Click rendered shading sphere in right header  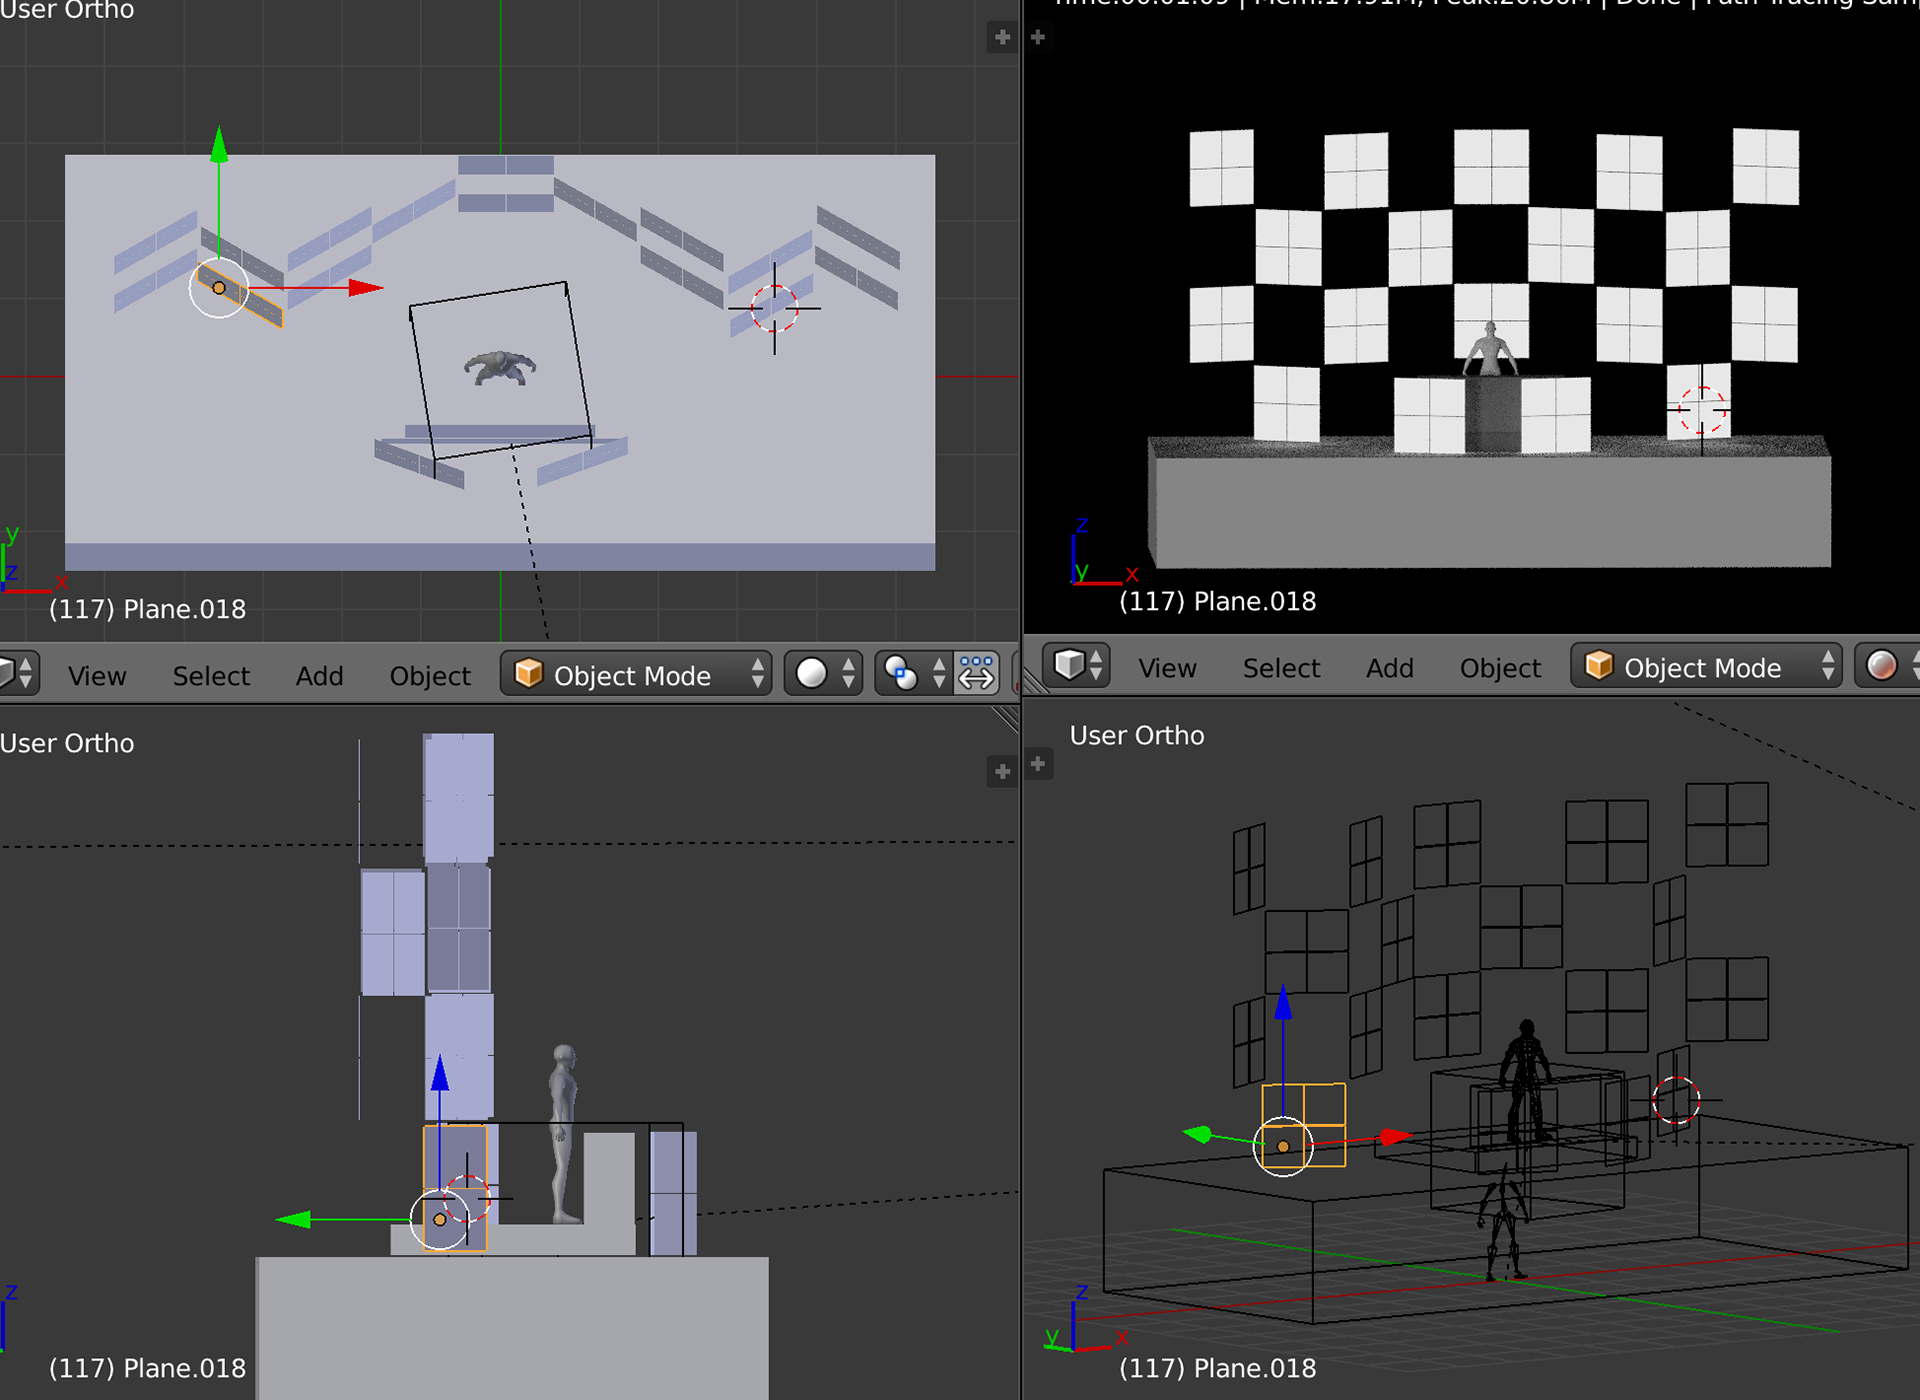pyautogui.click(x=1884, y=665)
